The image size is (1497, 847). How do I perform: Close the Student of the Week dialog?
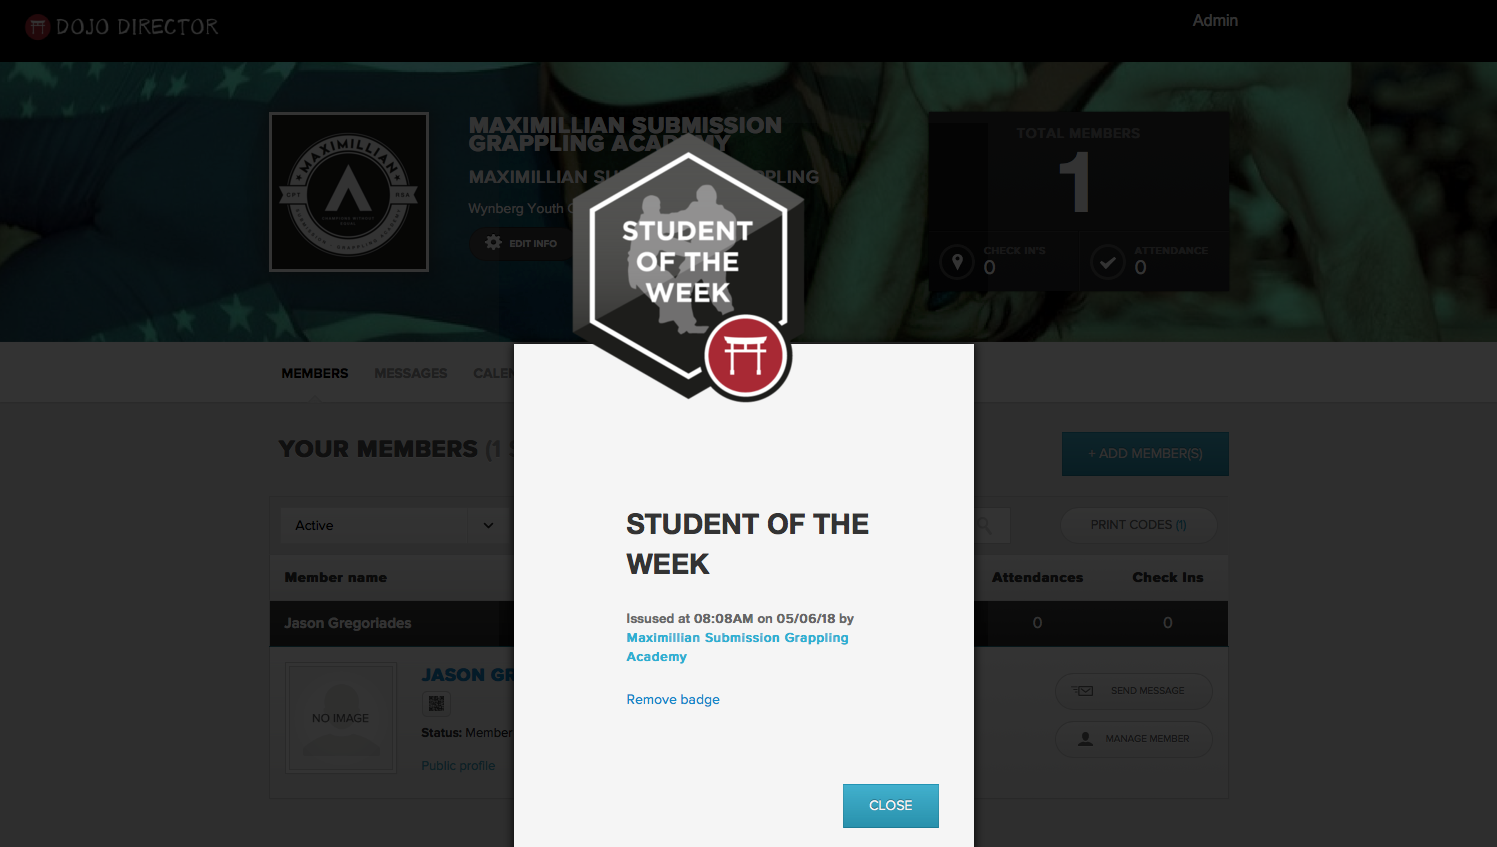pos(891,806)
